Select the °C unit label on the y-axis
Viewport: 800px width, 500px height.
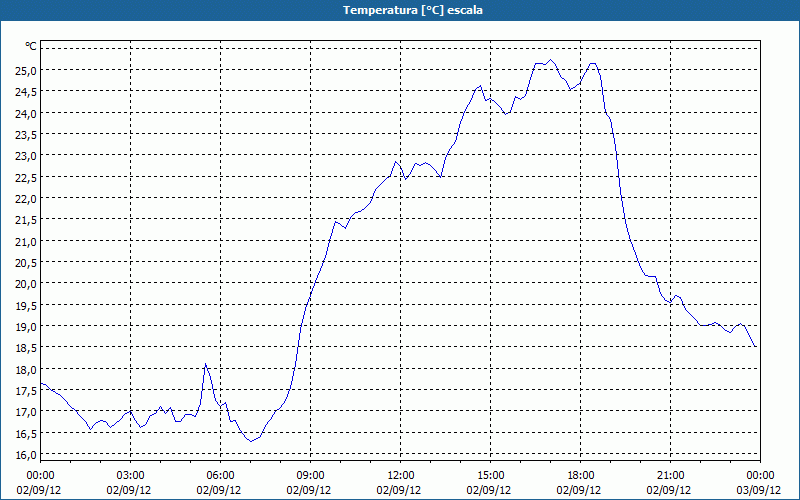[x=31, y=46]
